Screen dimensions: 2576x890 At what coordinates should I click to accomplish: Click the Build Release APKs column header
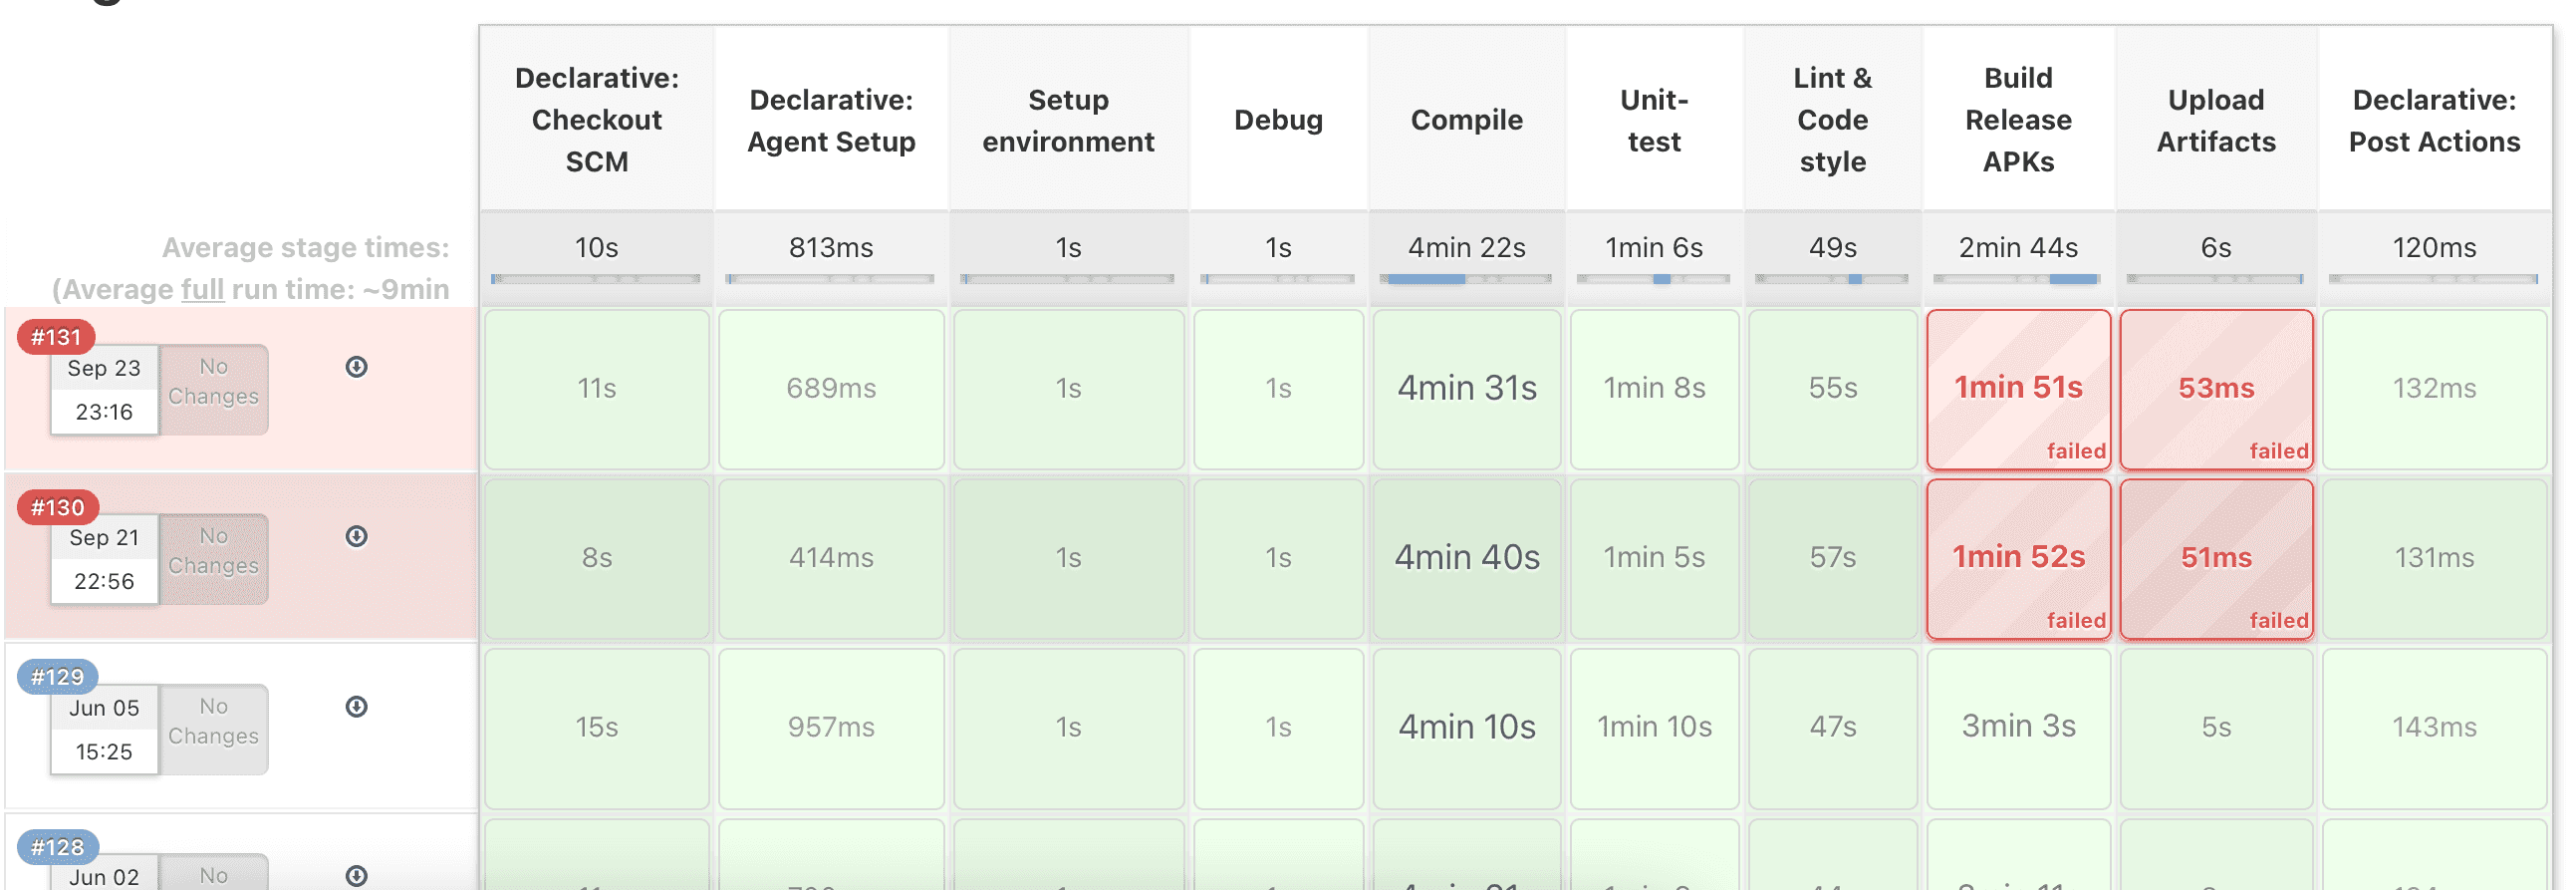2018,120
